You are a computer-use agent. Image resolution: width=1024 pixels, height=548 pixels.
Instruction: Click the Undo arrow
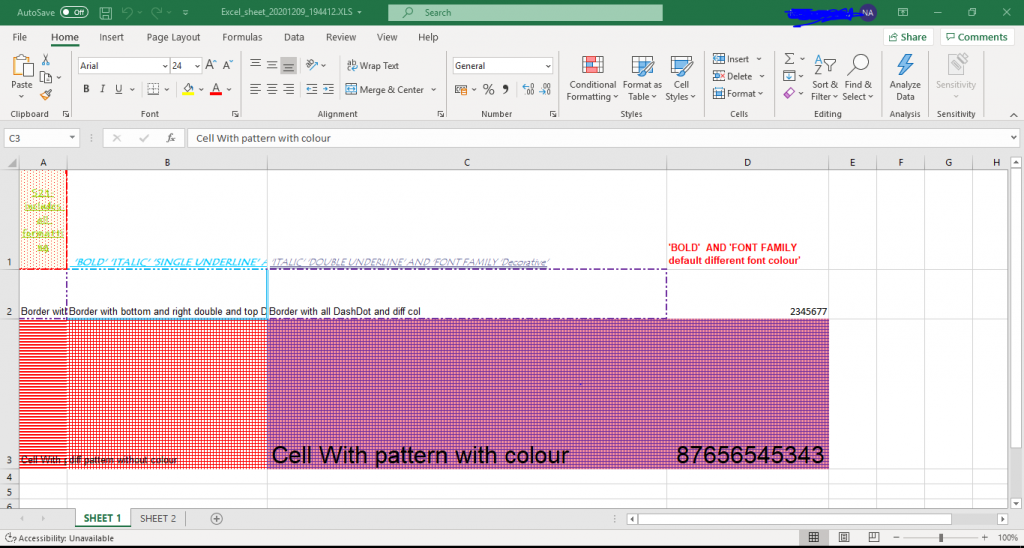coord(128,12)
